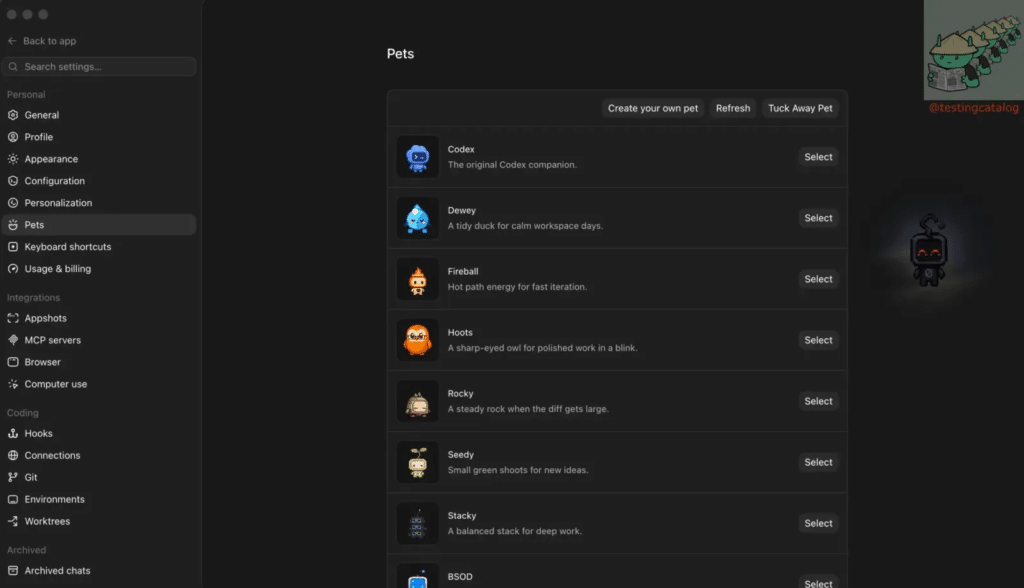Click the Personalization icon in sidebar
This screenshot has width=1024, height=588.
tap(13, 203)
